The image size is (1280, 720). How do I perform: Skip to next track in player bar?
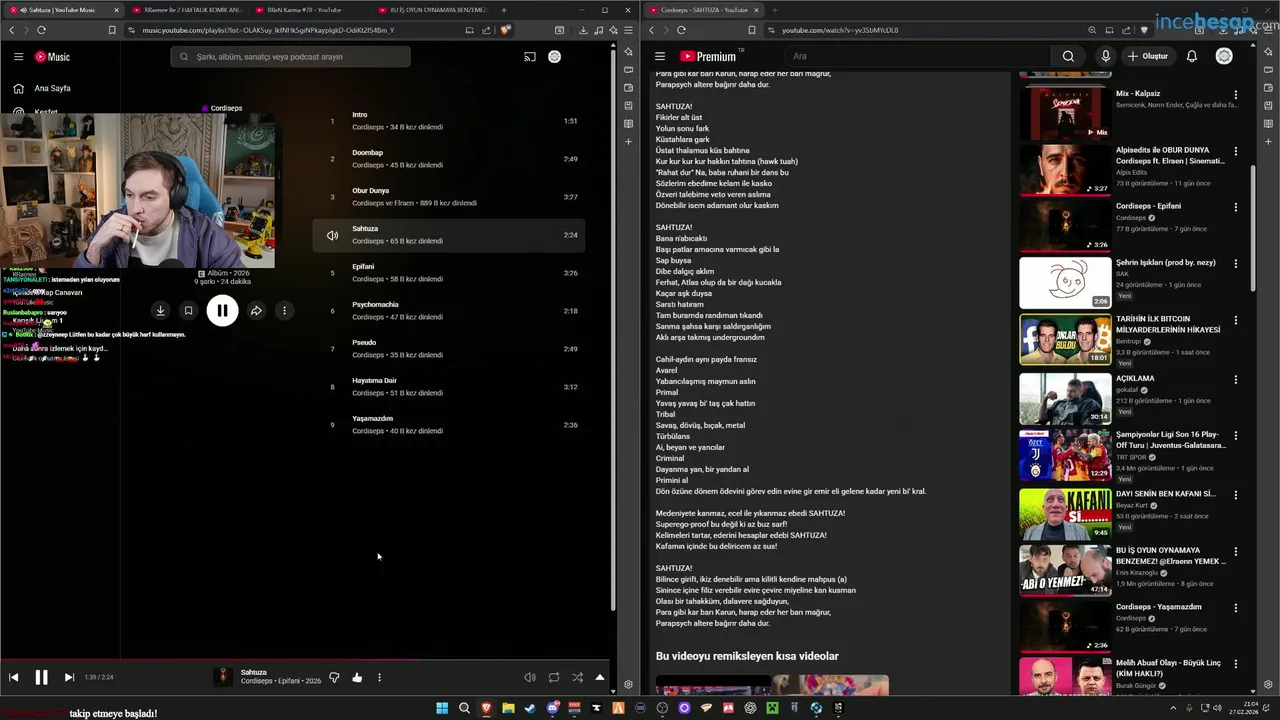[69, 677]
